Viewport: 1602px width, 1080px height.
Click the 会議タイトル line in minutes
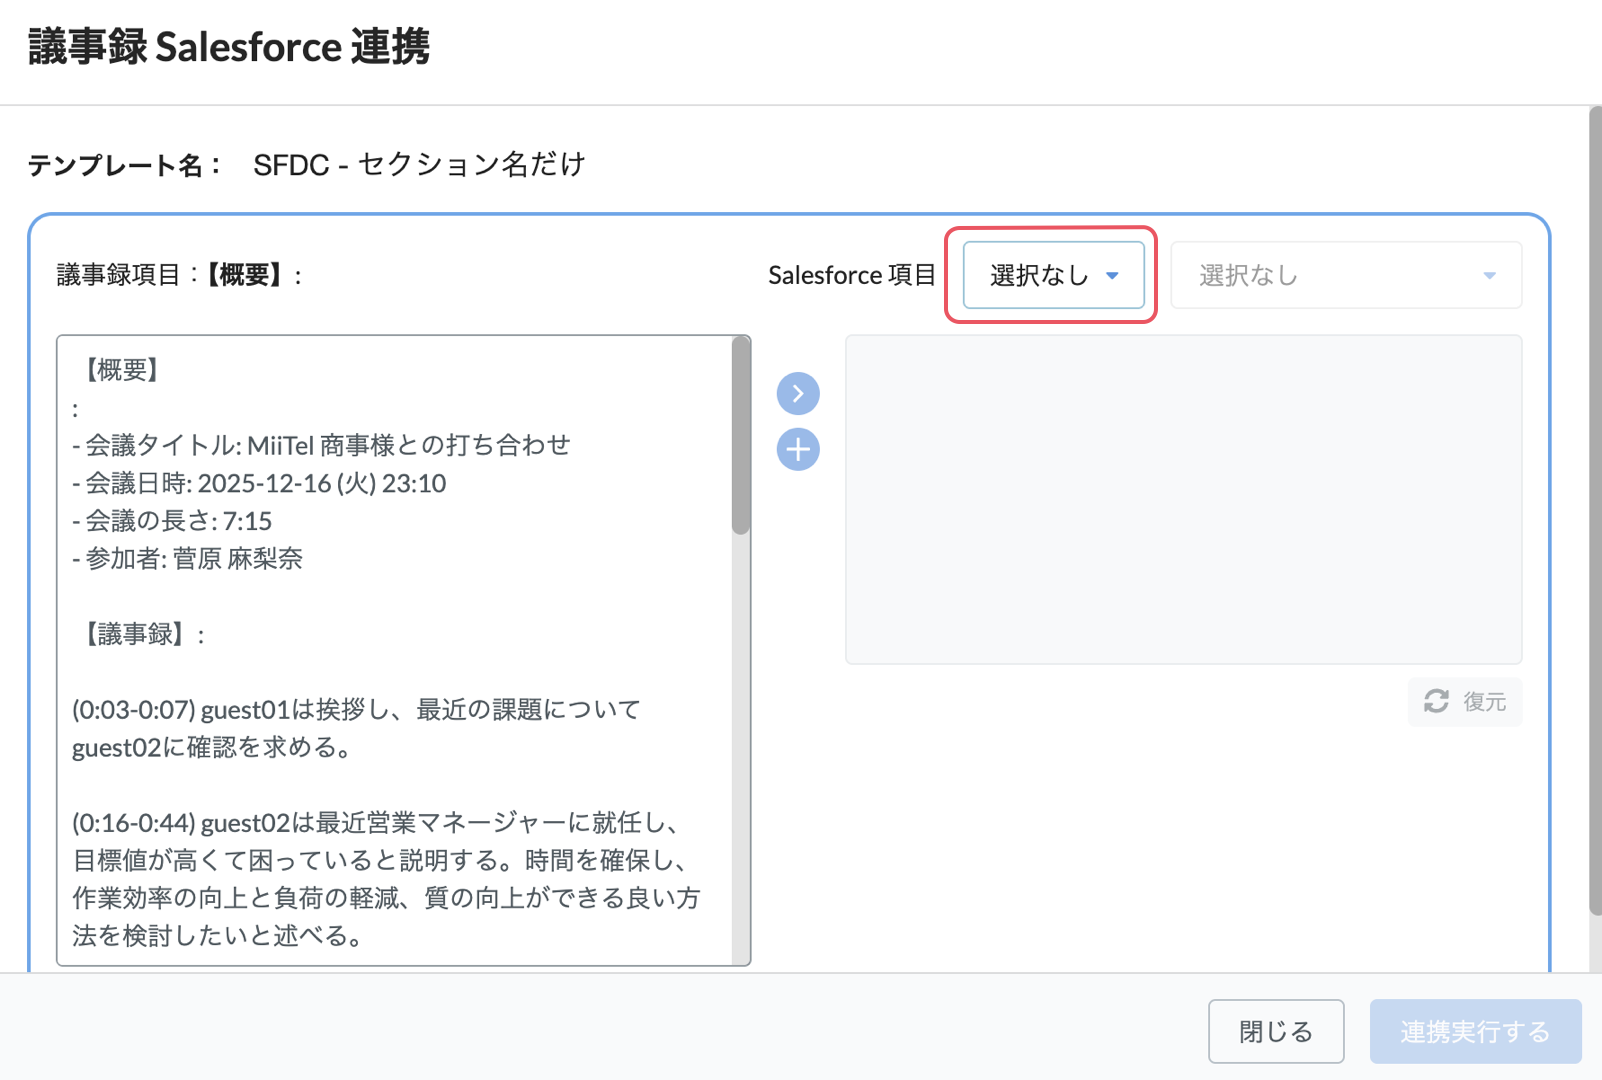click(321, 445)
